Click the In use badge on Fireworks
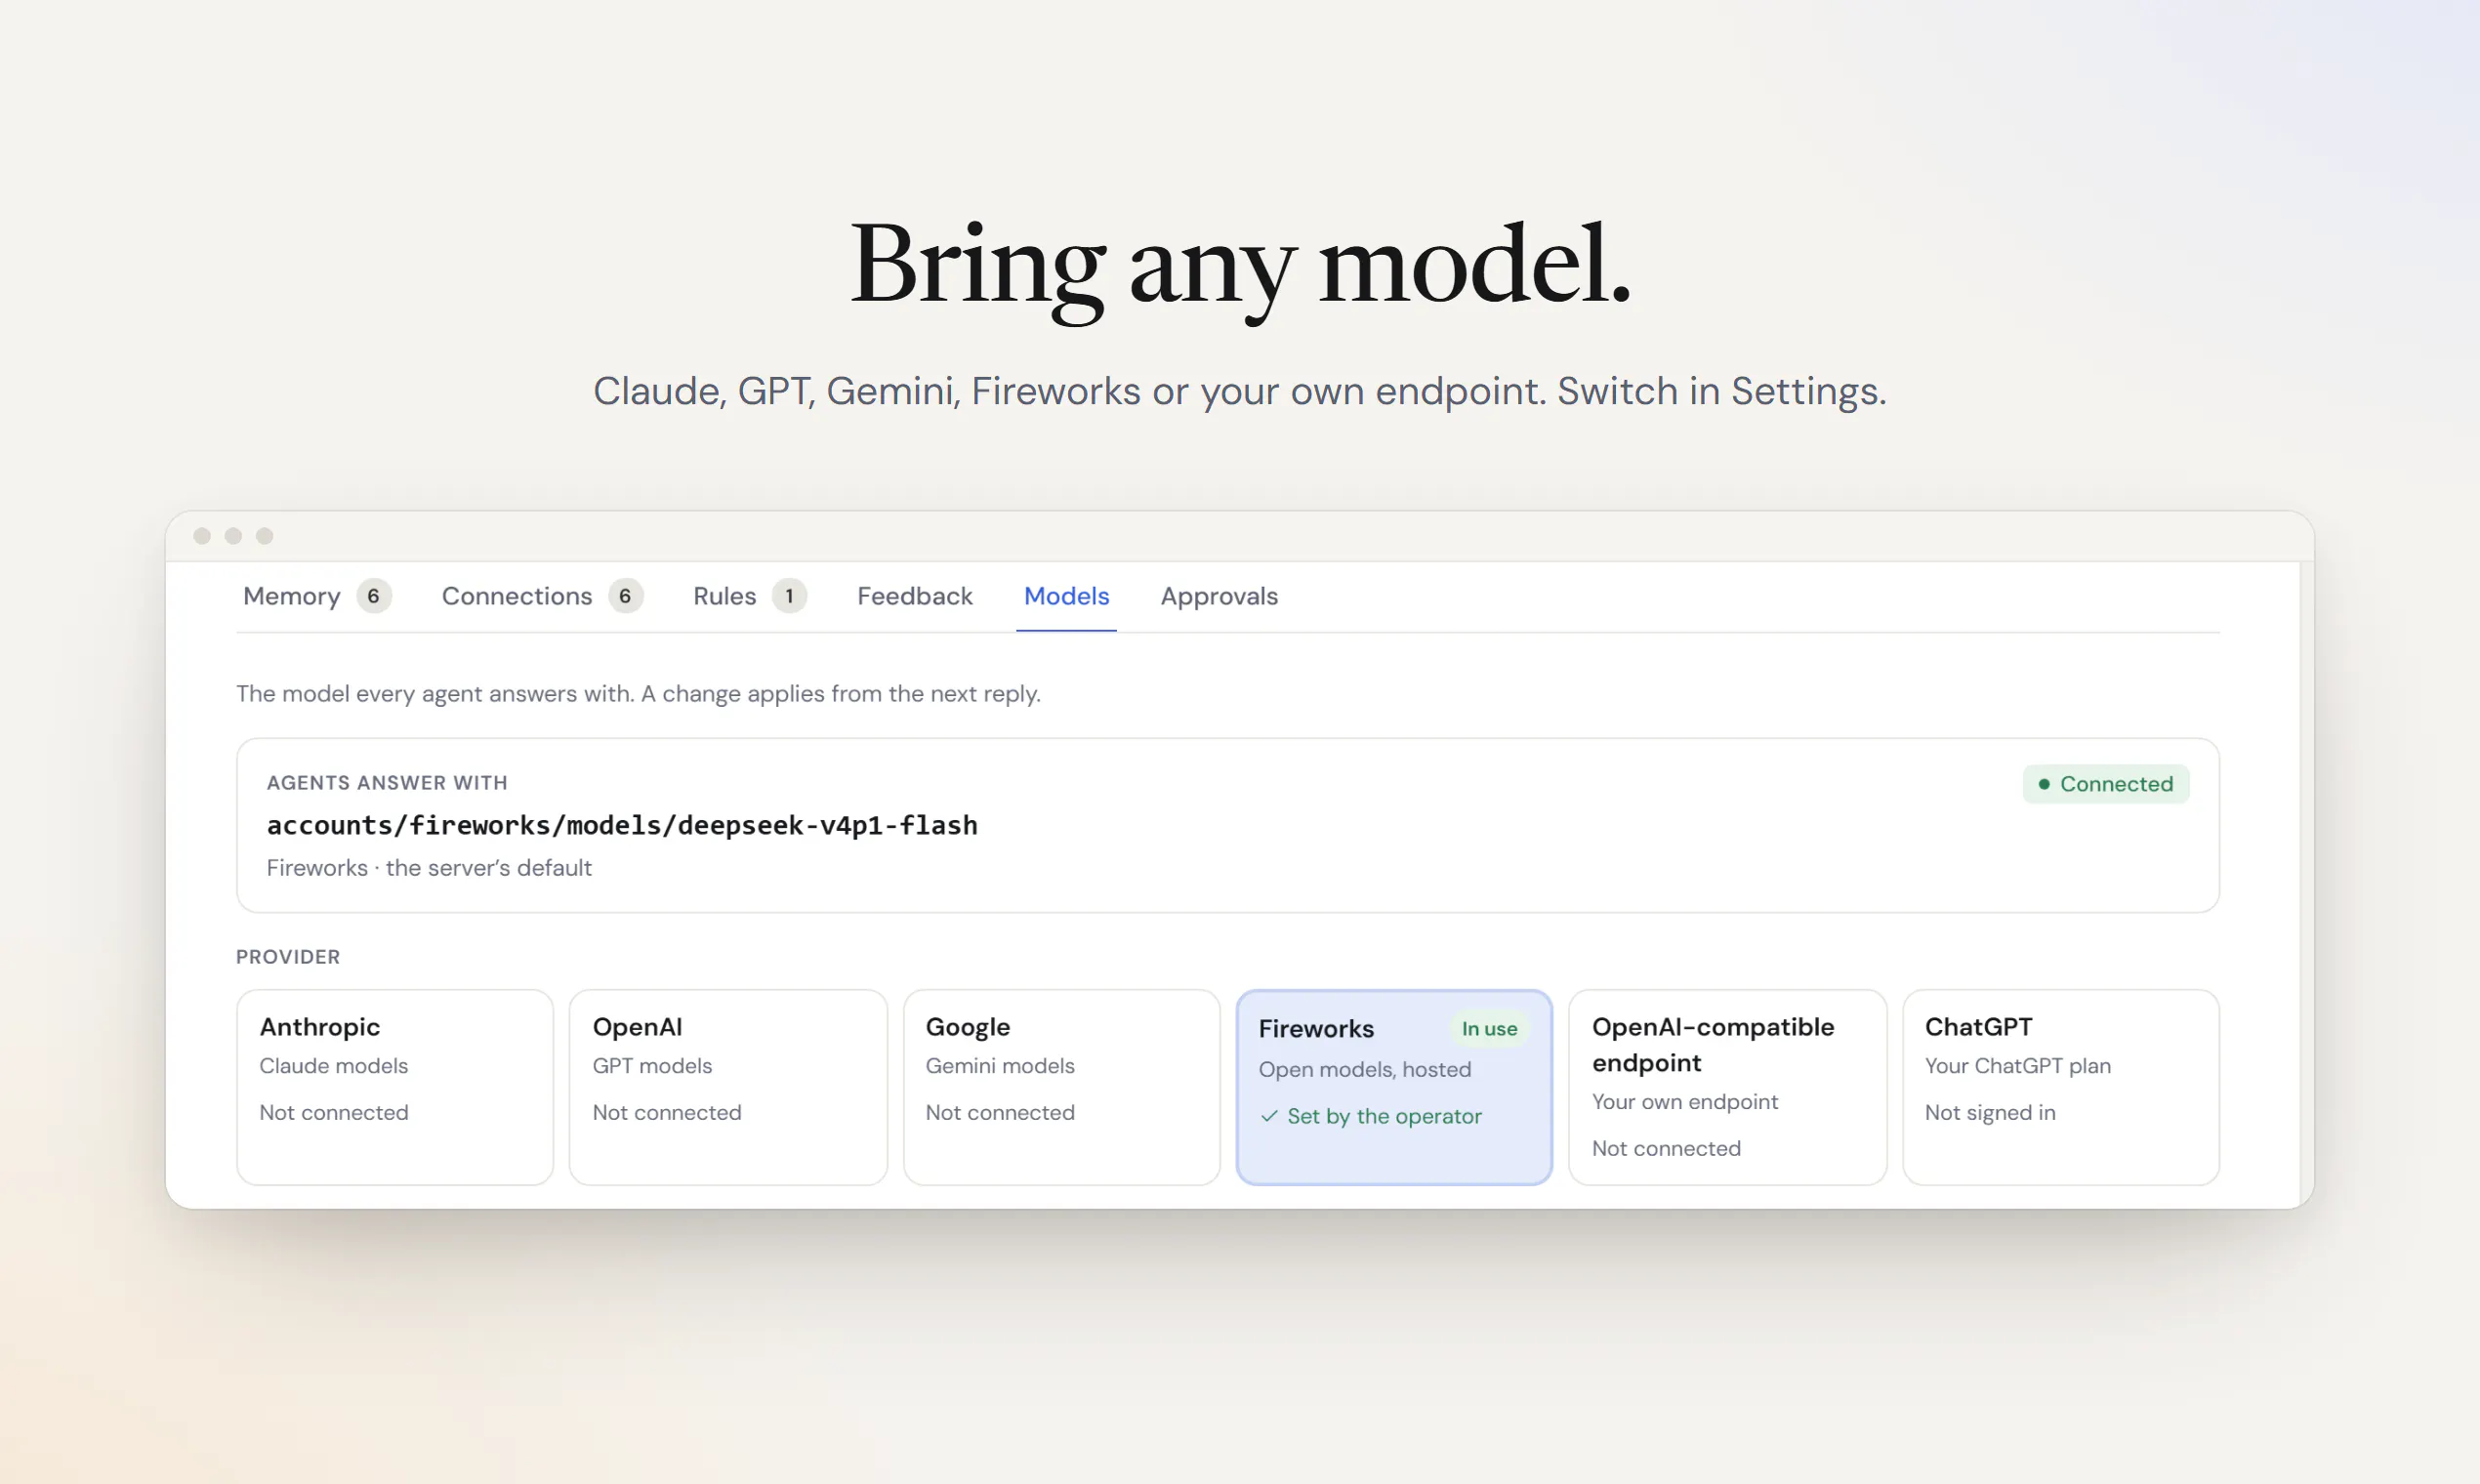This screenshot has height=1484, width=2480. 1489,1028
